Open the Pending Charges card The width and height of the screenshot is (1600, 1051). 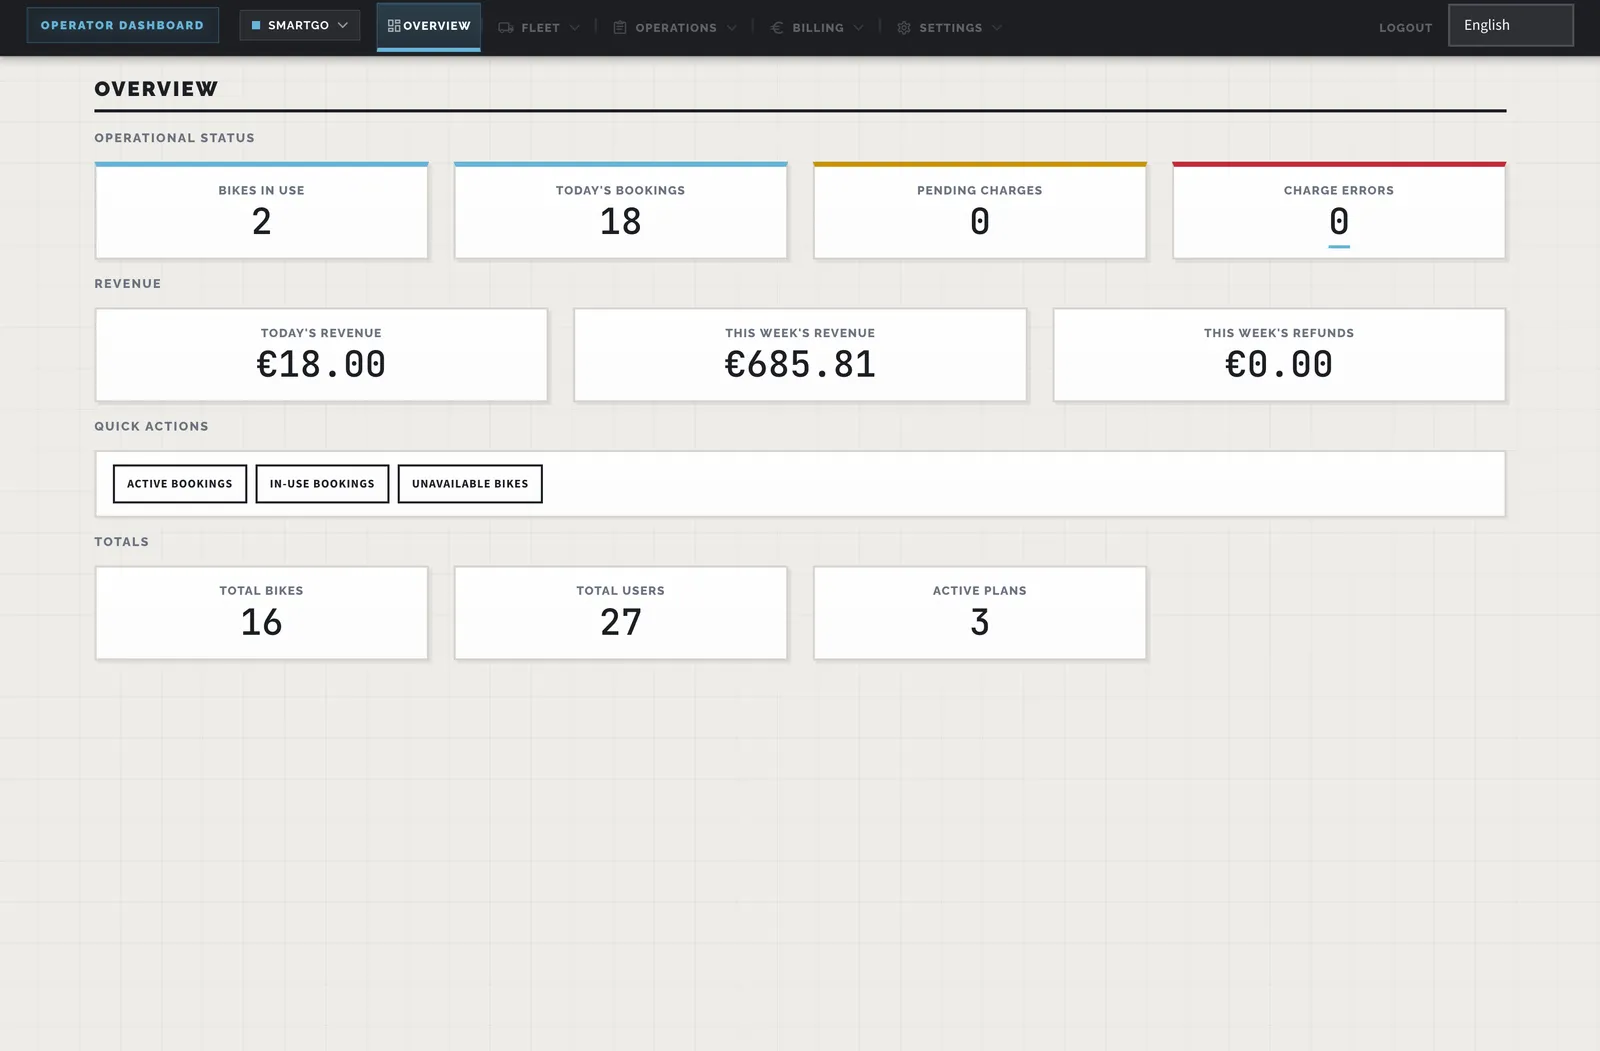tap(980, 211)
